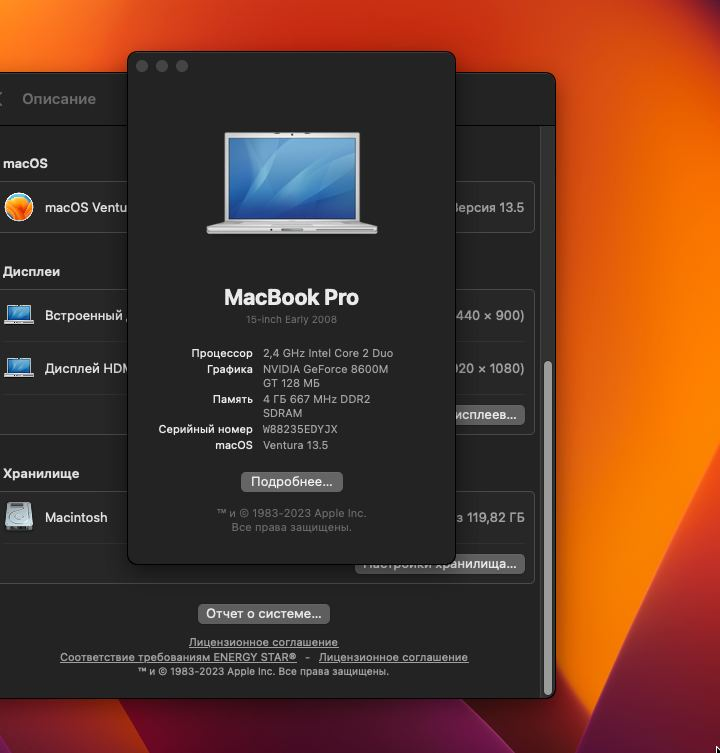The image size is (720, 753).
Task: Click the Процессор label
Action: (x=222, y=353)
